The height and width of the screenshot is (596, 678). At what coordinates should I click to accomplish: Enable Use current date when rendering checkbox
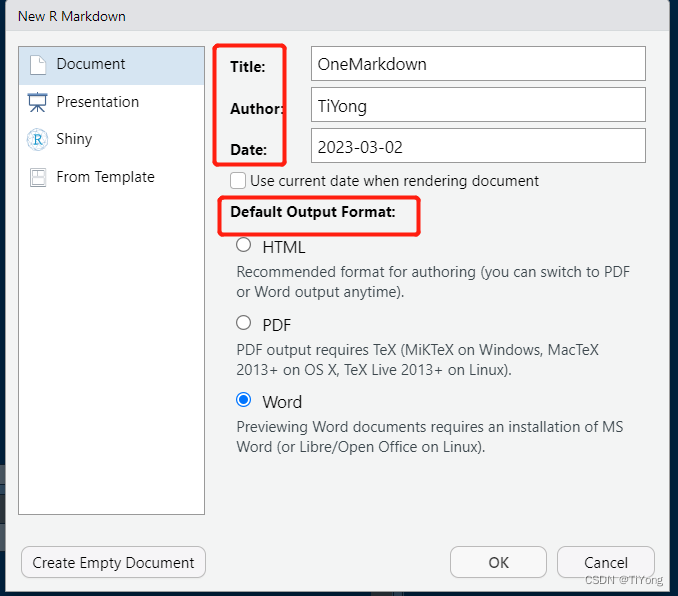tap(238, 181)
